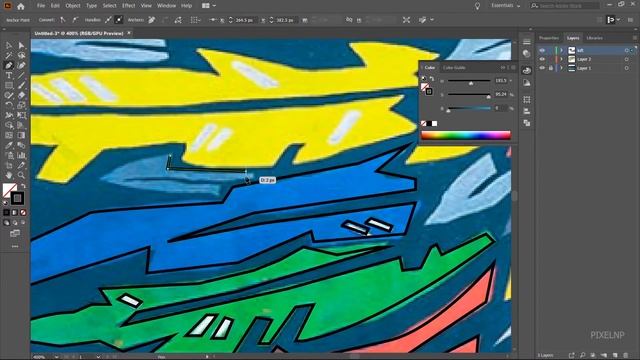Activate the Pen tool
This screenshot has width=640, height=360.
coord(9,65)
